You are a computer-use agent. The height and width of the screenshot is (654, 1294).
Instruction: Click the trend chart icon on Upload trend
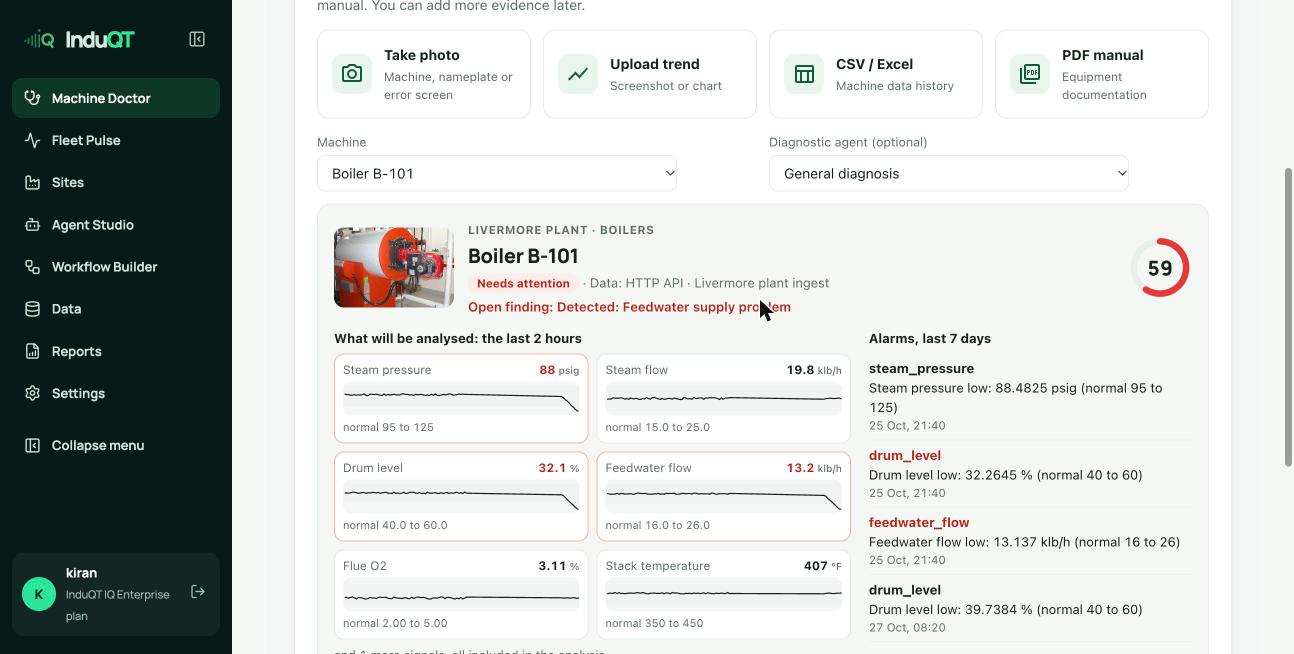(x=578, y=74)
